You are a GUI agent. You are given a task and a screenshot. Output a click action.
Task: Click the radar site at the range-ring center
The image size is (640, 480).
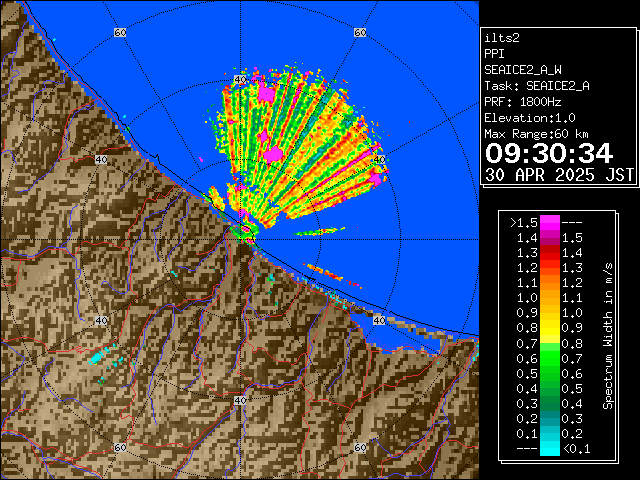click(x=240, y=240)
